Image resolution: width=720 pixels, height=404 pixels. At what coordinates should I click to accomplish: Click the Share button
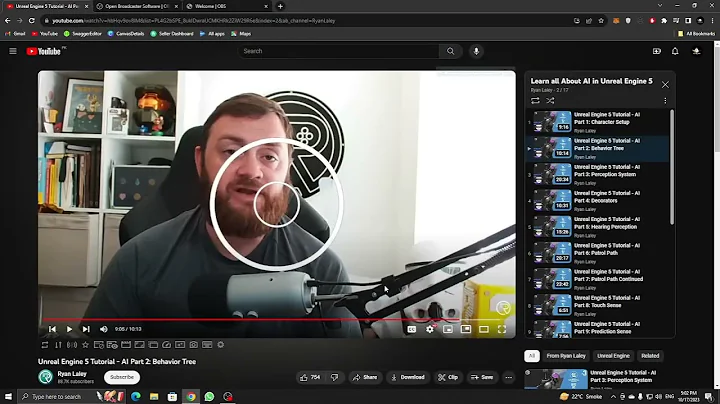point(365,377)
